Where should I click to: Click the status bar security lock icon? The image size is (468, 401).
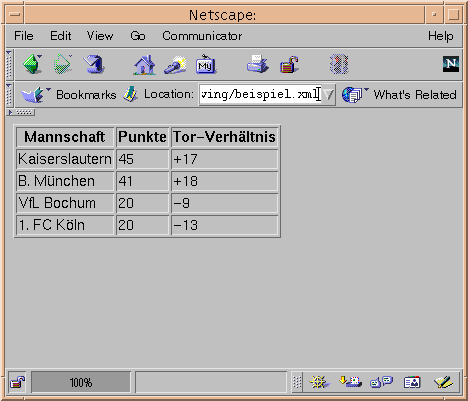point(17,382)
